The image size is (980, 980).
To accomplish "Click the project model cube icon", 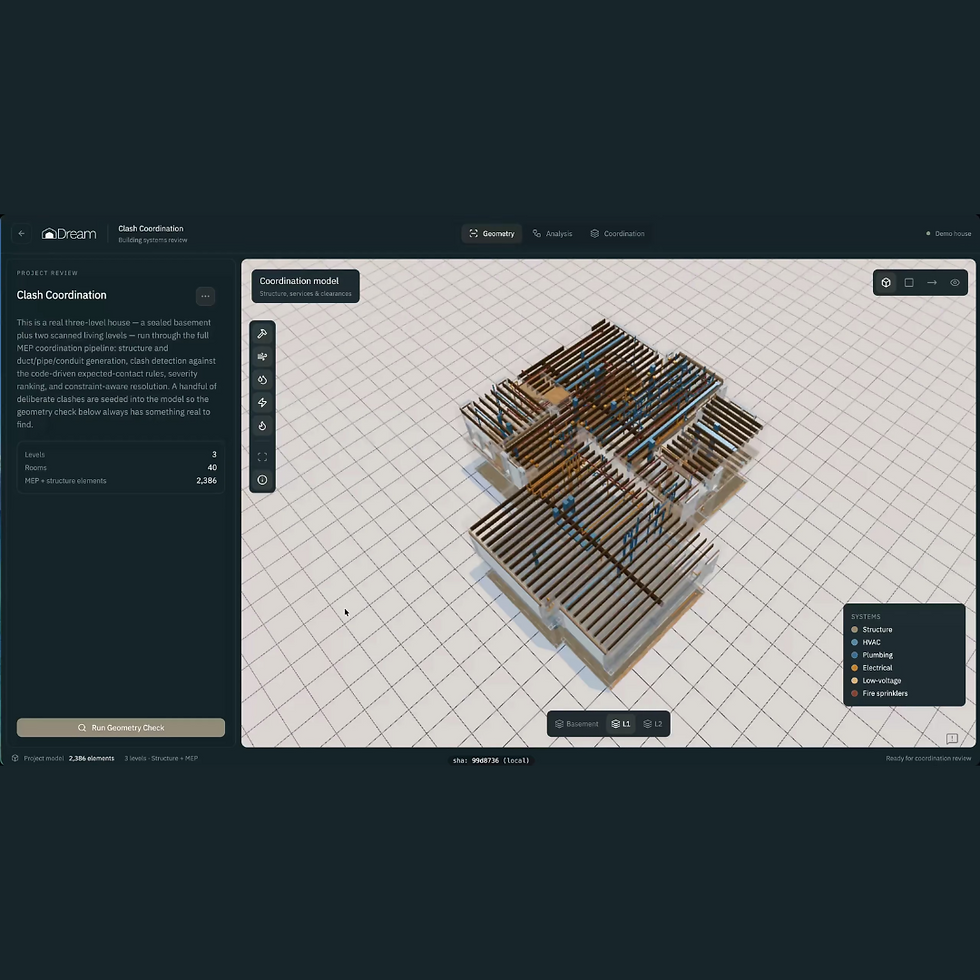I will tap(15, 758).
